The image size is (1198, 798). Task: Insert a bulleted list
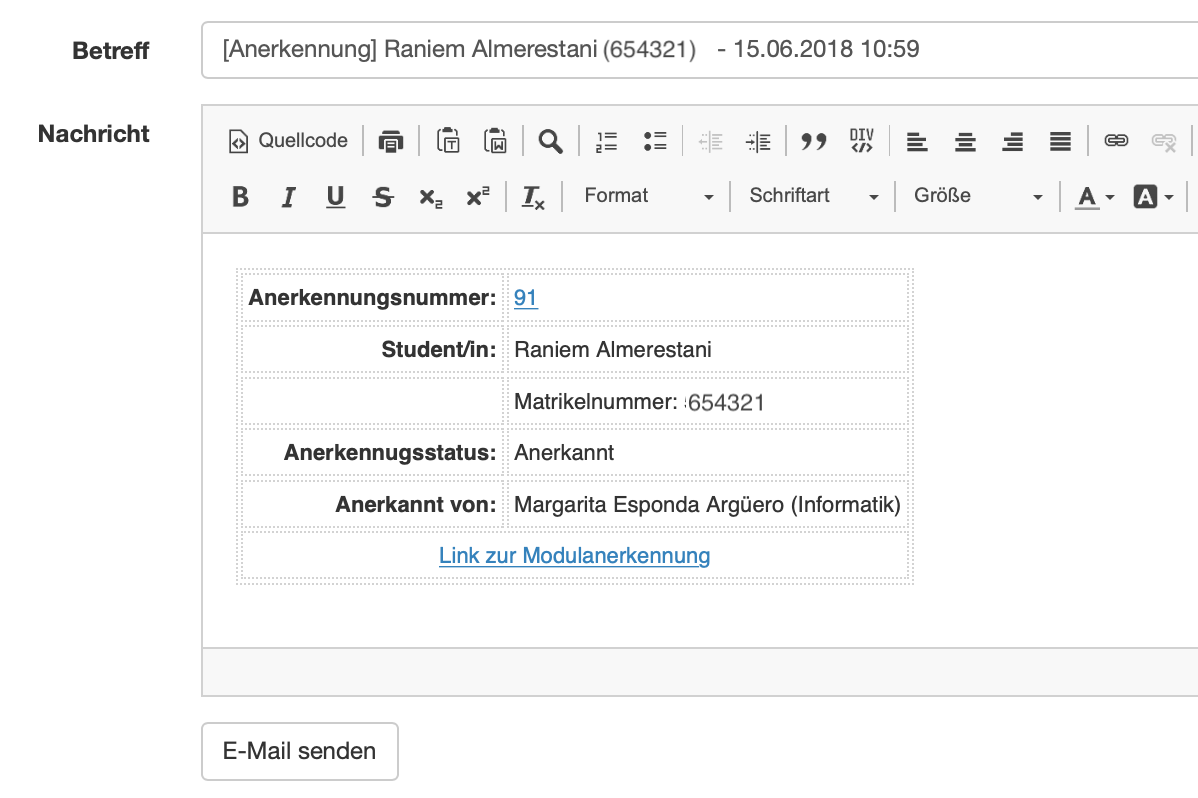655,141
